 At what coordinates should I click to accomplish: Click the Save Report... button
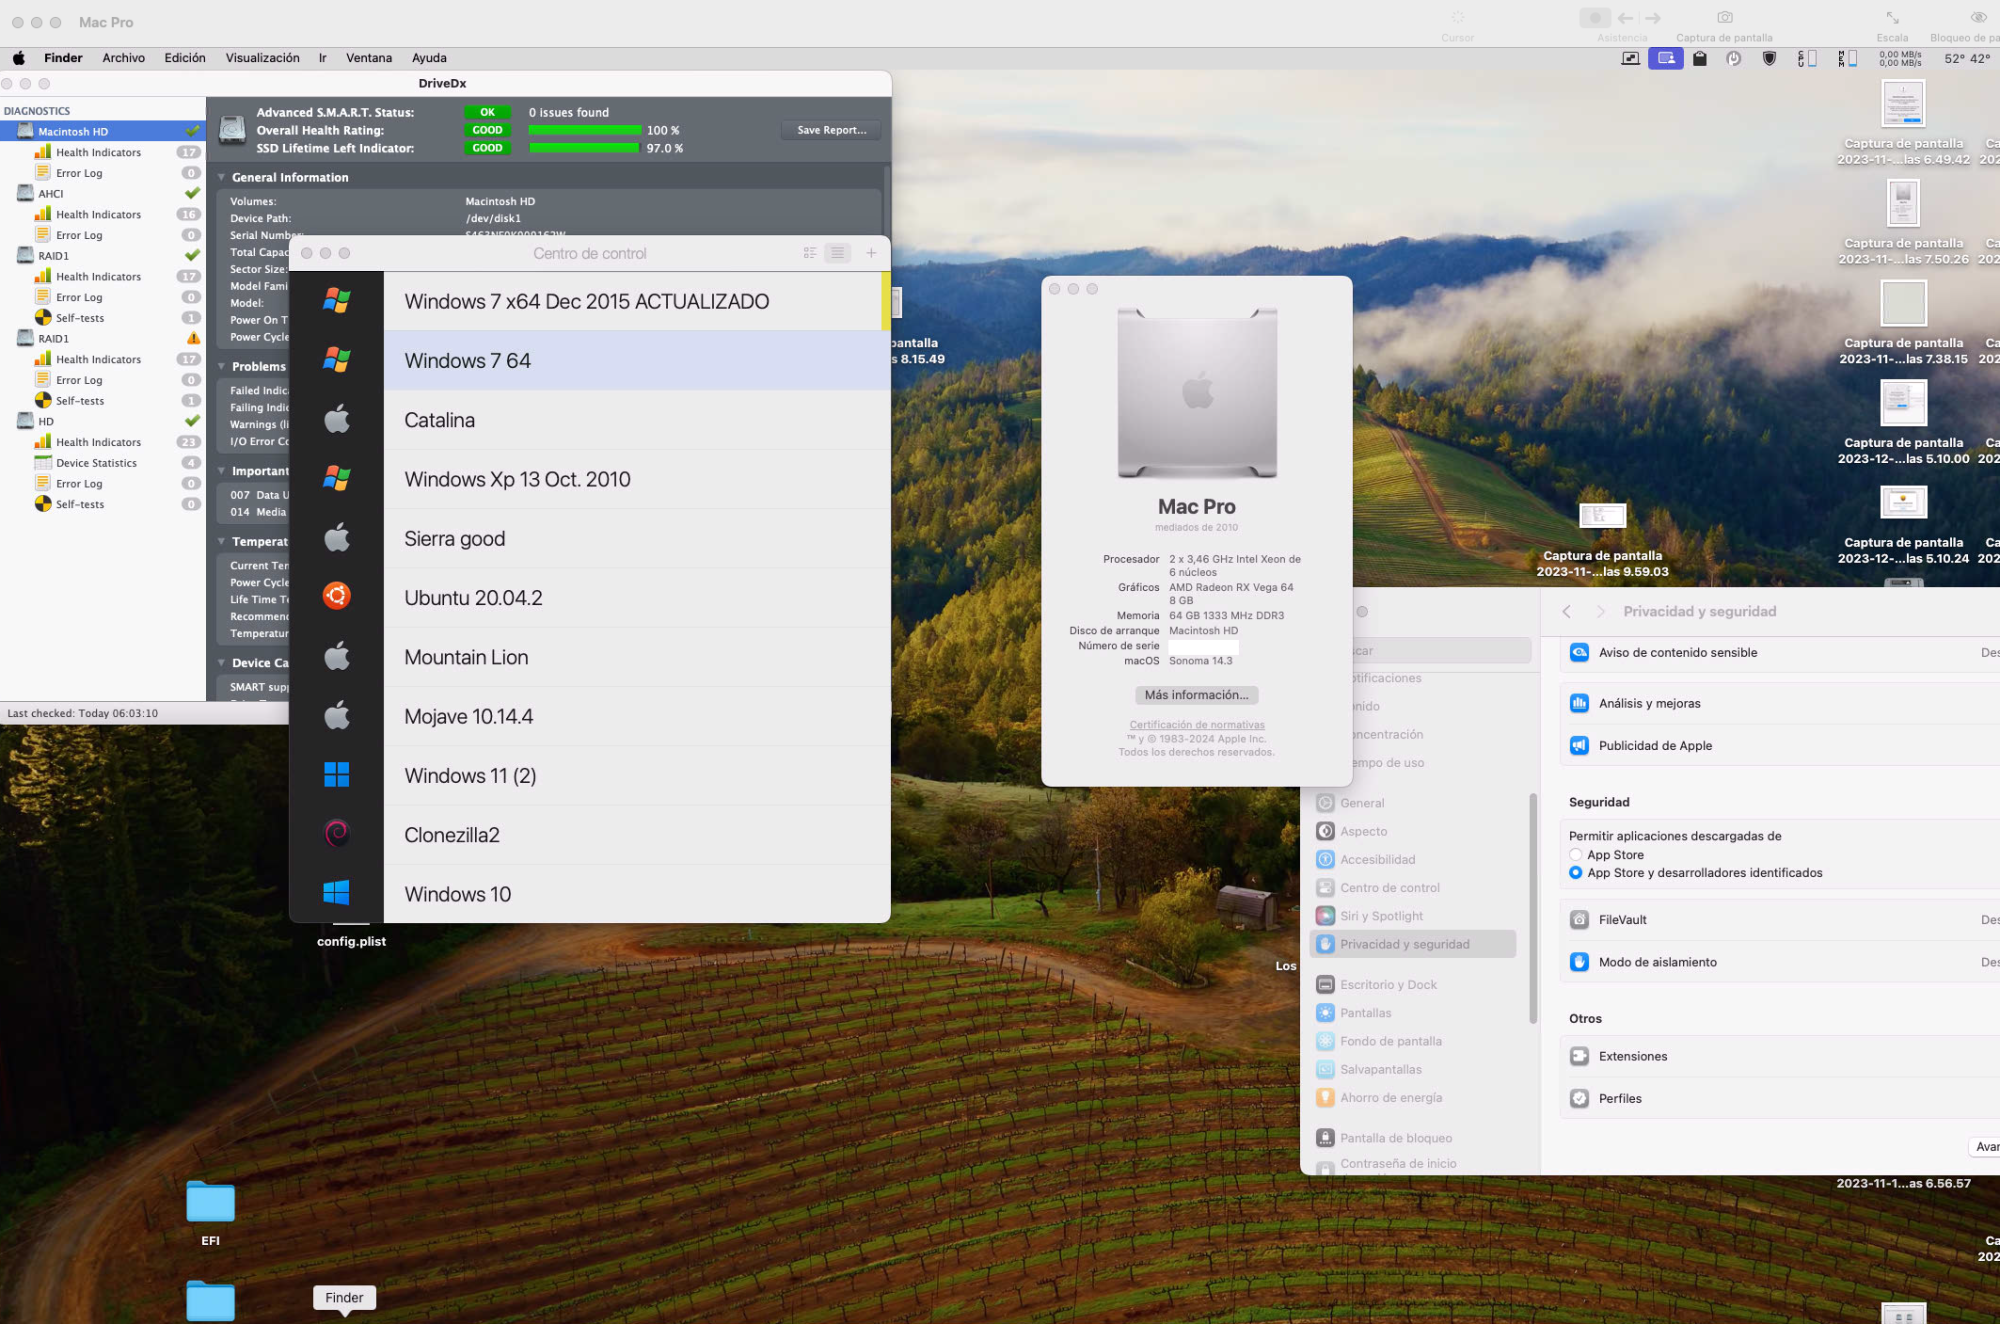831,130
